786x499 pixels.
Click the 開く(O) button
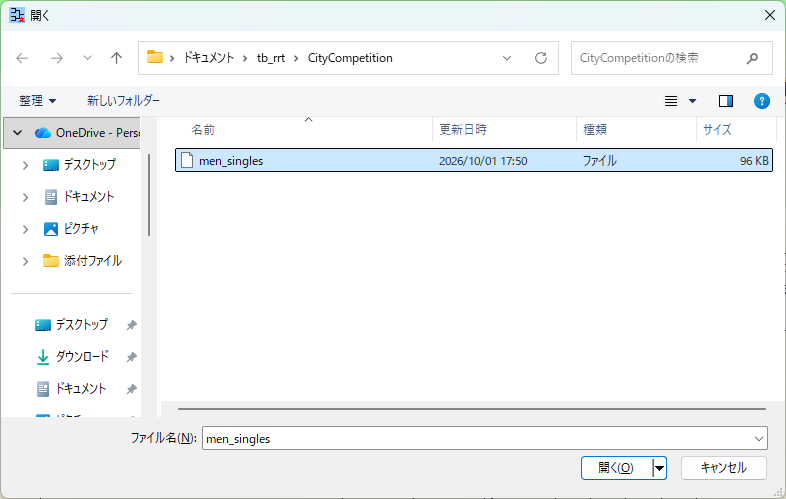pos(617,468)
